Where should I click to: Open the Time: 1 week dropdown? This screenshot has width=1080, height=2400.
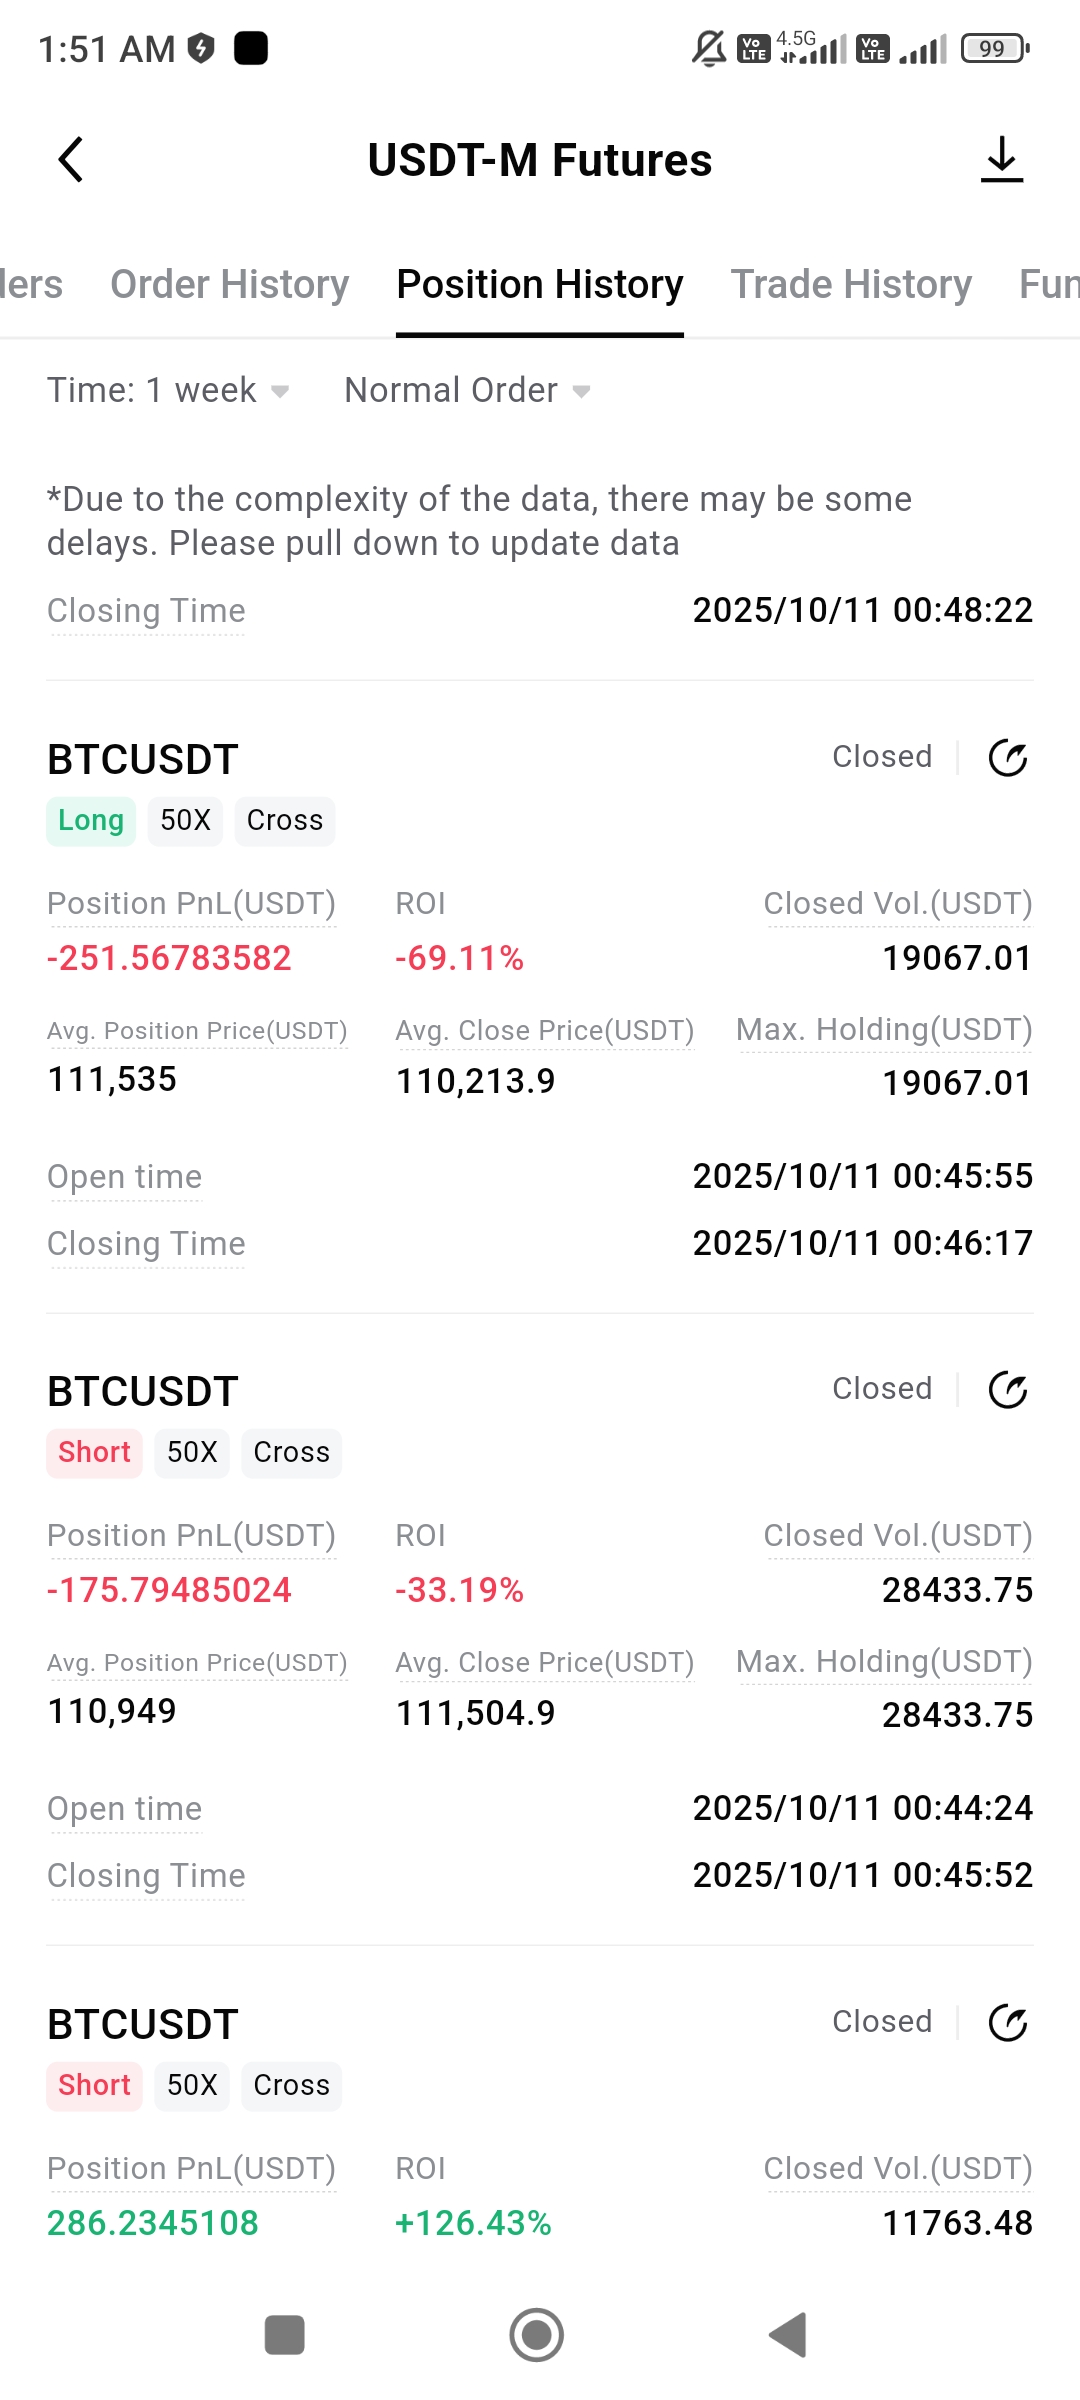click(168, 390)
